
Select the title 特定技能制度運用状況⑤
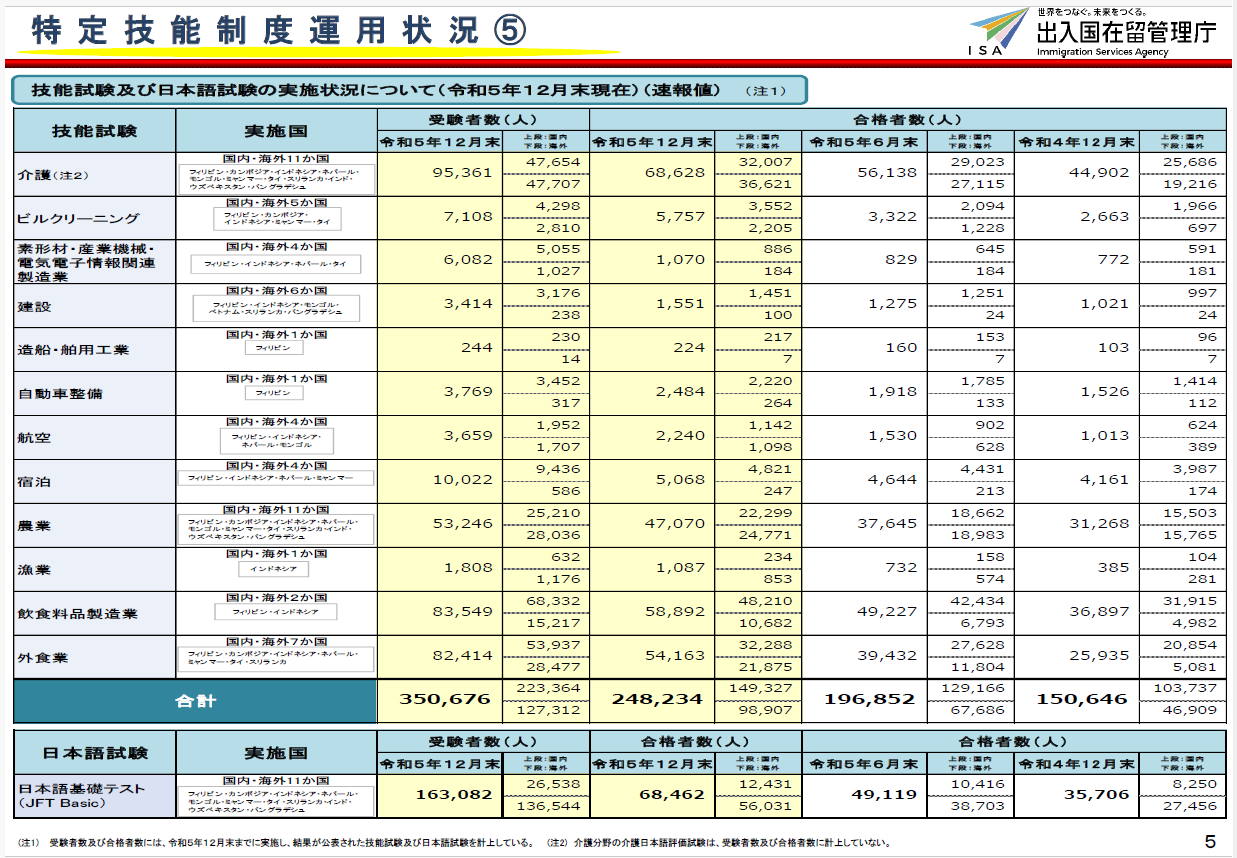[x=280, y=30]
